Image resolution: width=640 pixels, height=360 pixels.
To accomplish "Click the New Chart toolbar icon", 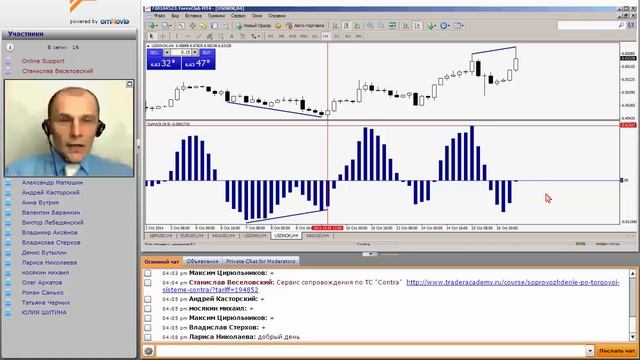I will [x=152, y=26].
